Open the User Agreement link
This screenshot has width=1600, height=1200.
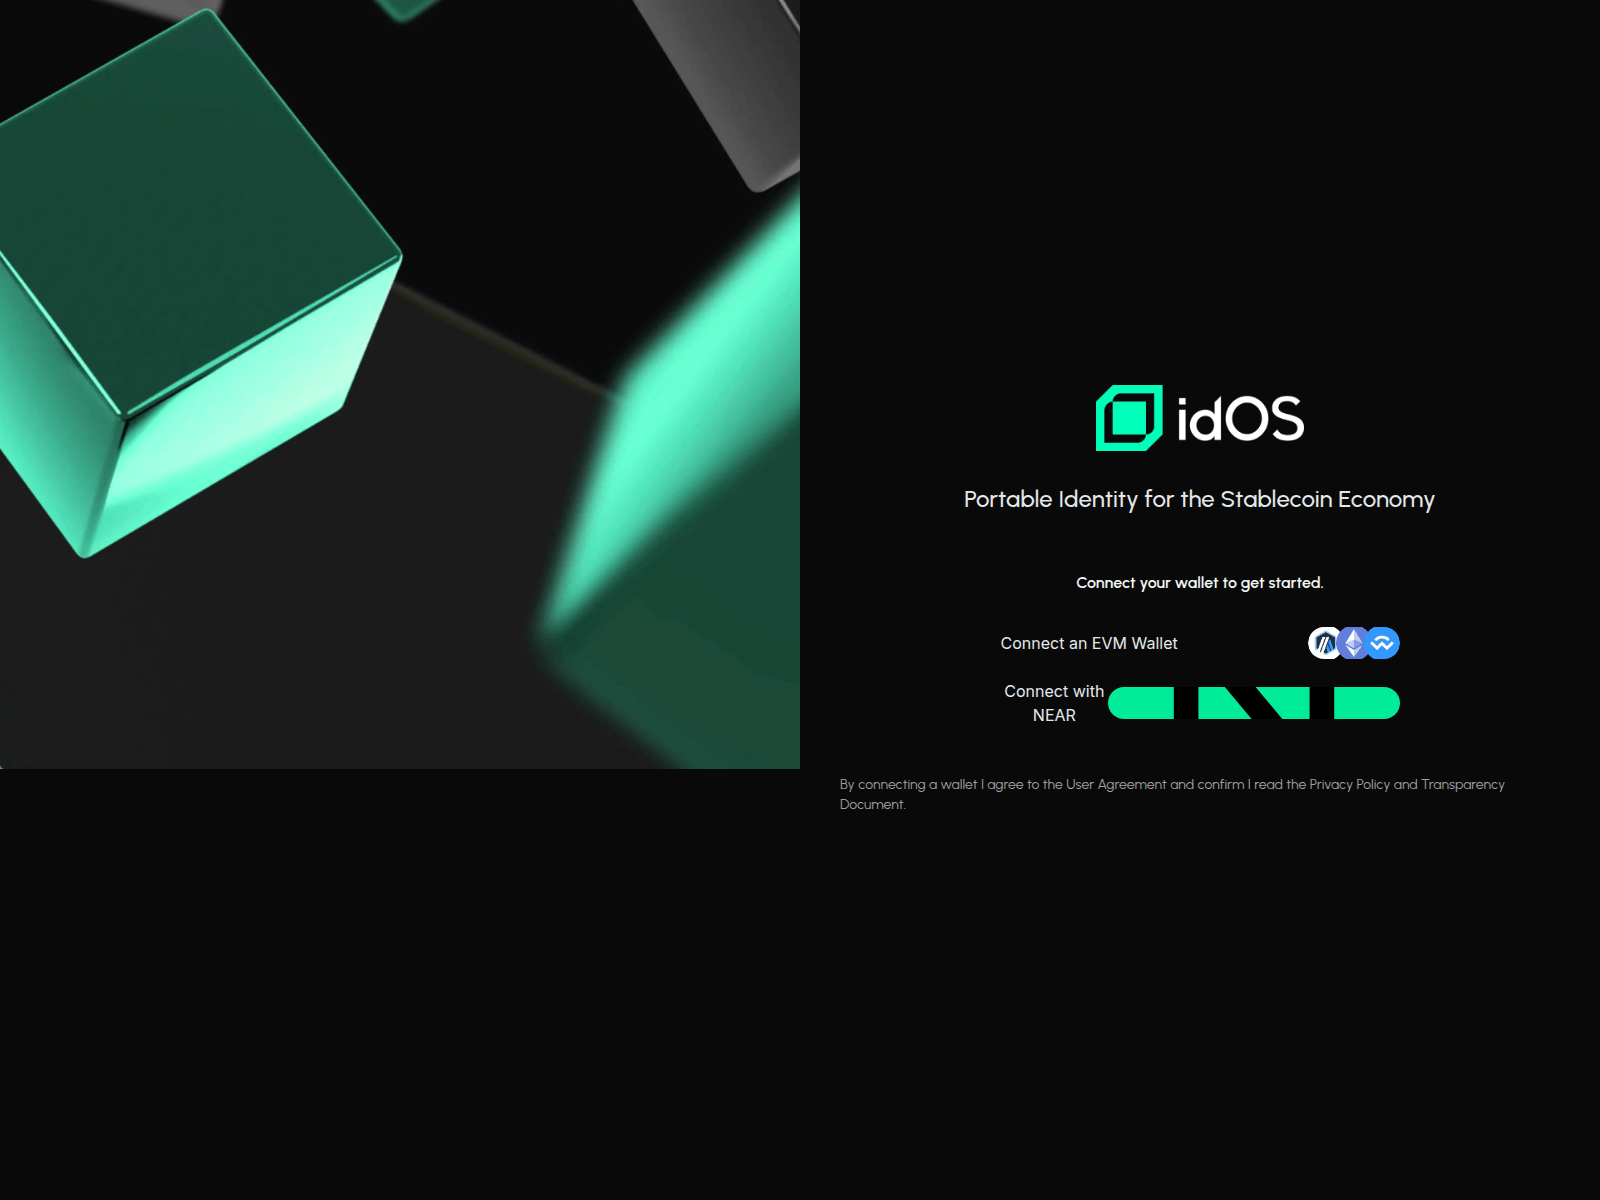(x=1116, y=784)
